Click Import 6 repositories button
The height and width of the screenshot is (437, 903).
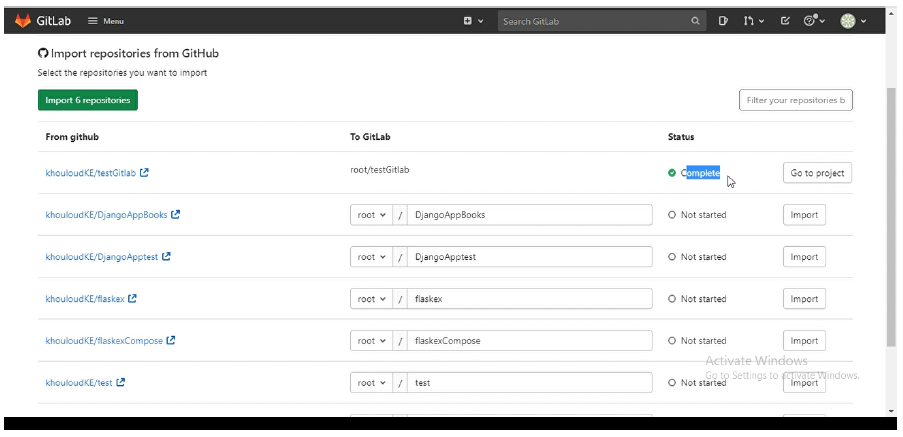88,100
